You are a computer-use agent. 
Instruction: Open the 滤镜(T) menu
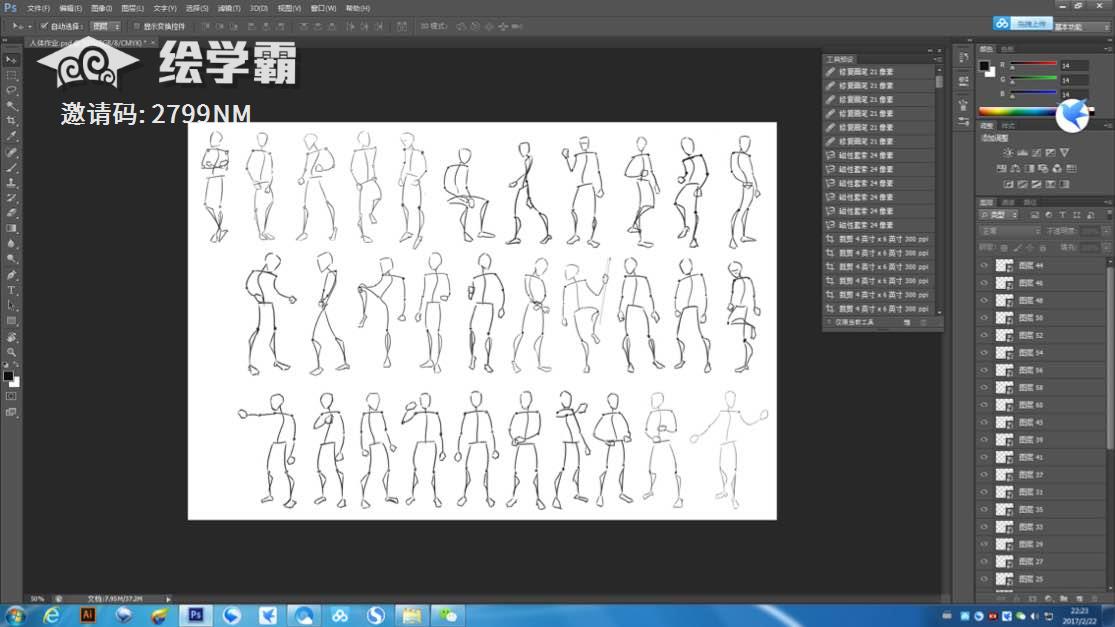click(227, 8)
